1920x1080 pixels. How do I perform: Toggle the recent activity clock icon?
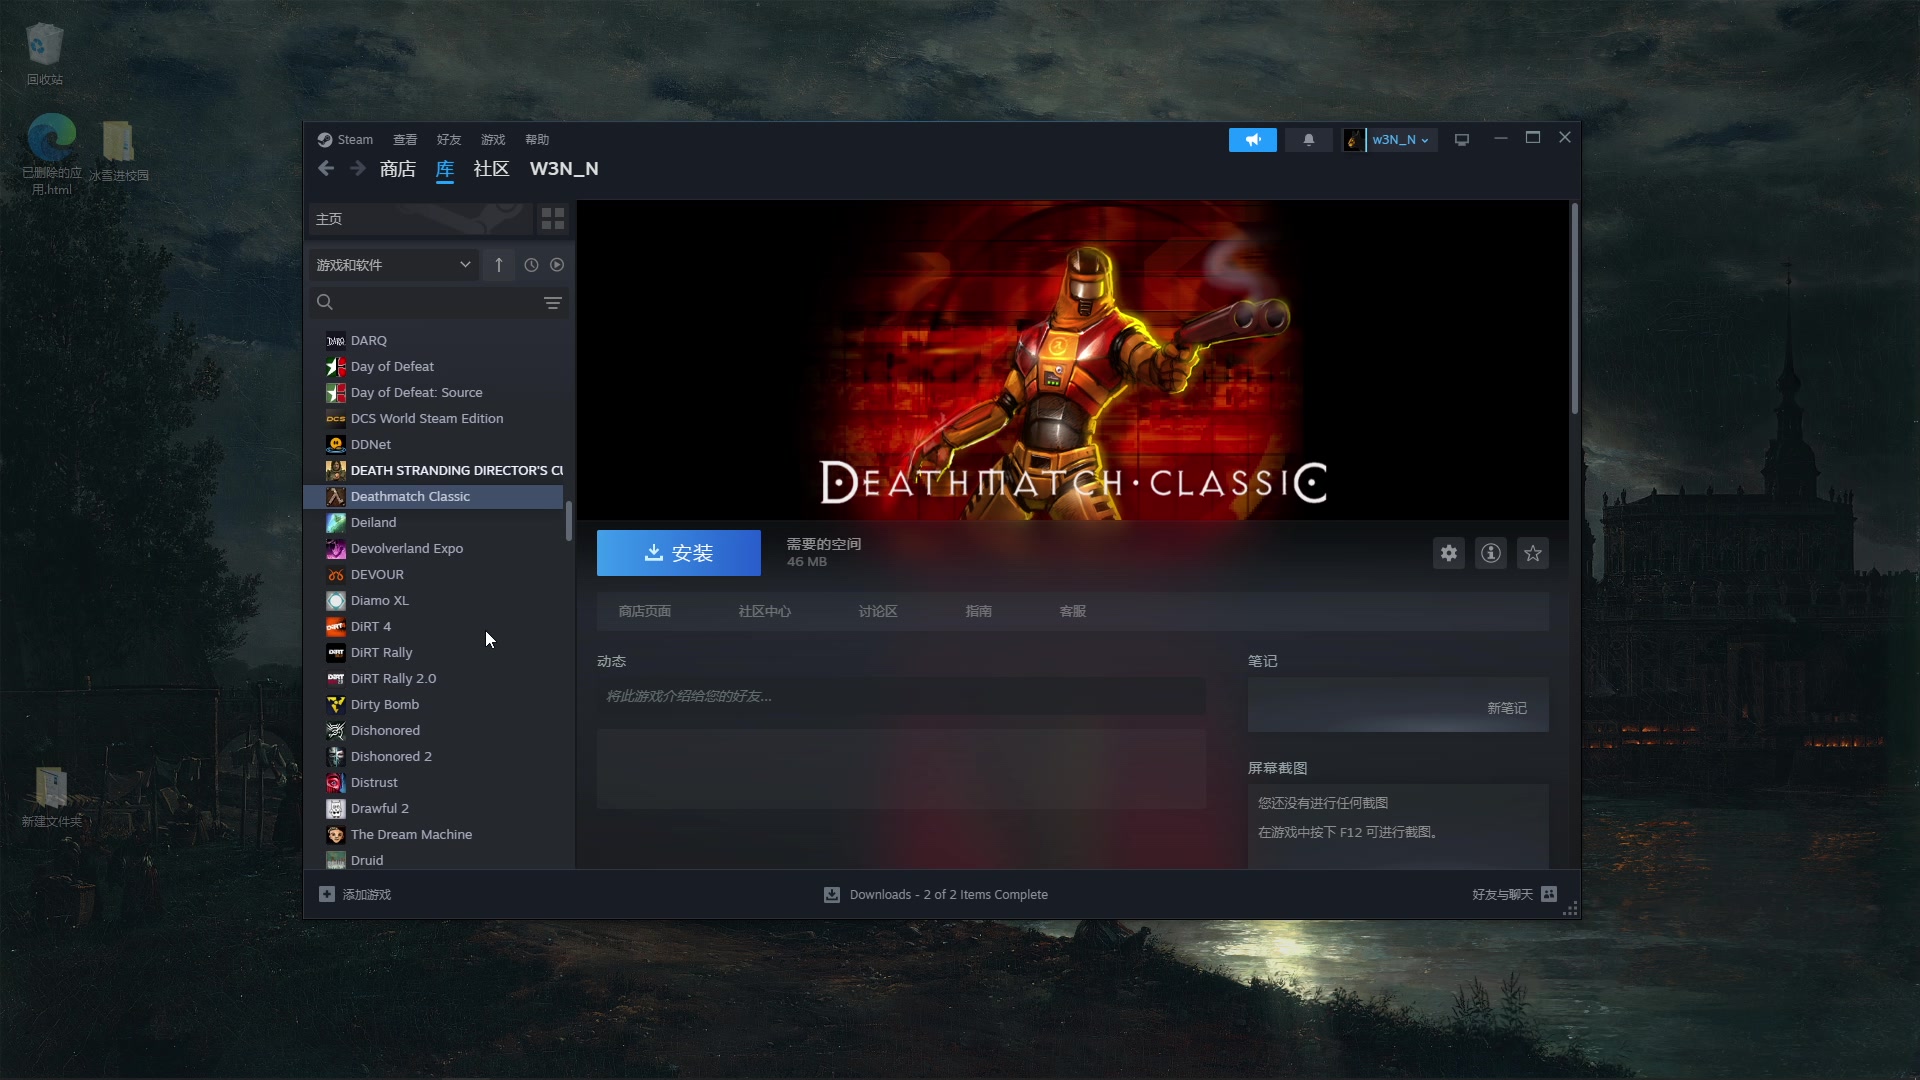(x=531, y=265)
